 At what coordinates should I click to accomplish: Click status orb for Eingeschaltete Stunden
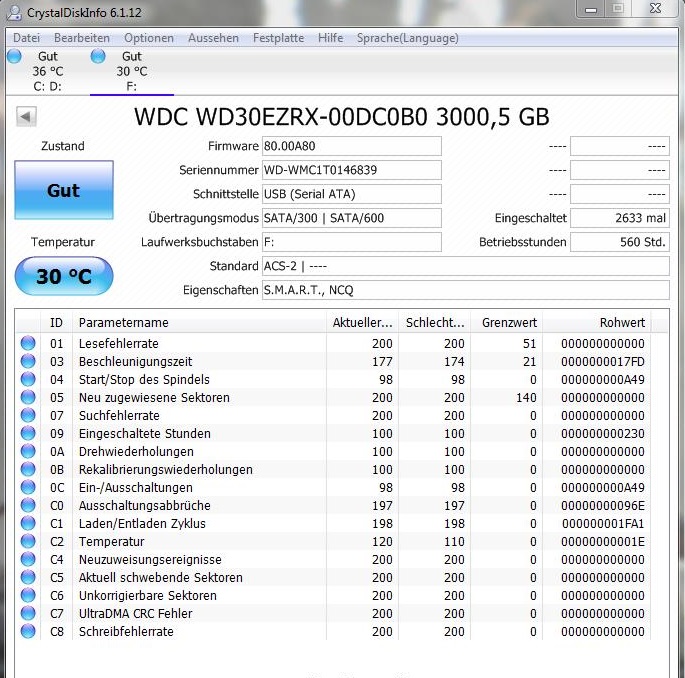tap(28, 433)
